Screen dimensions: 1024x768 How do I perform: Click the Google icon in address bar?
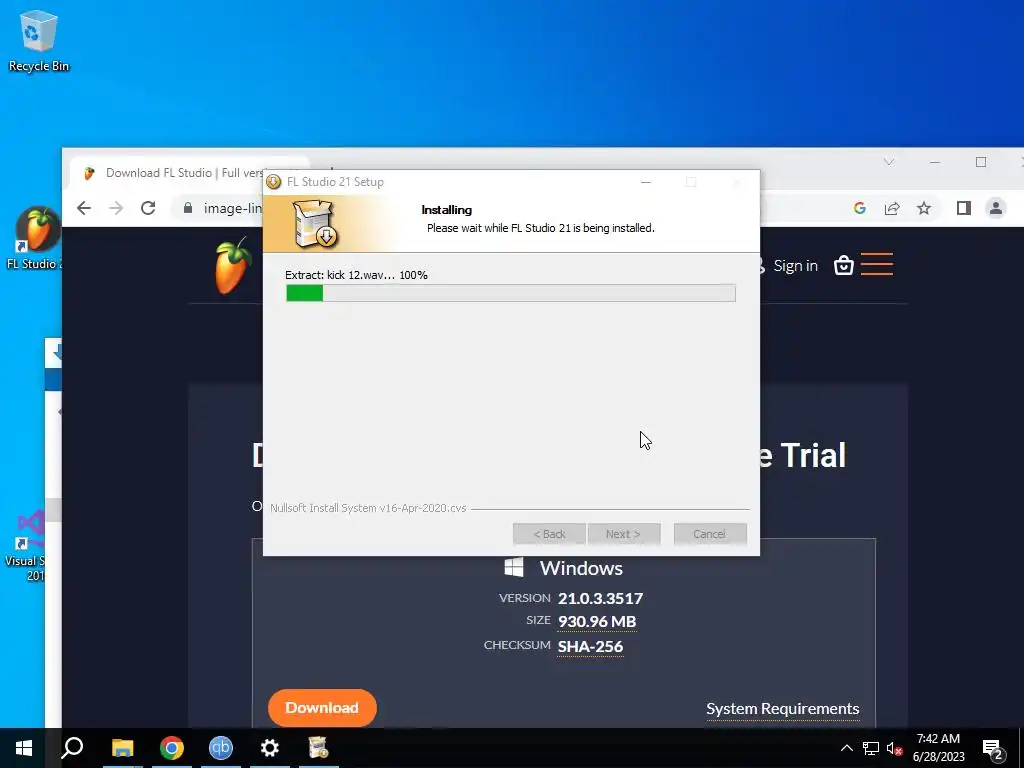coord(859,208)
